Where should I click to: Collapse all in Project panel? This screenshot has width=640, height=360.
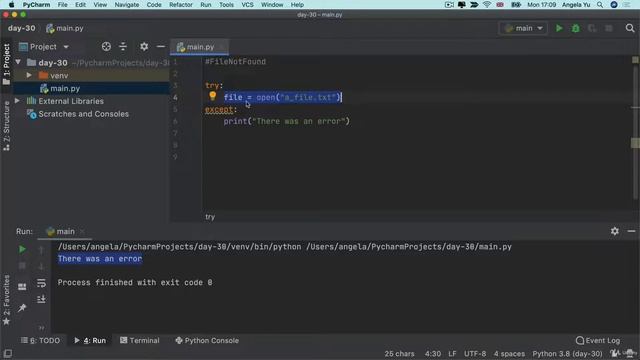tap(123, 47)
